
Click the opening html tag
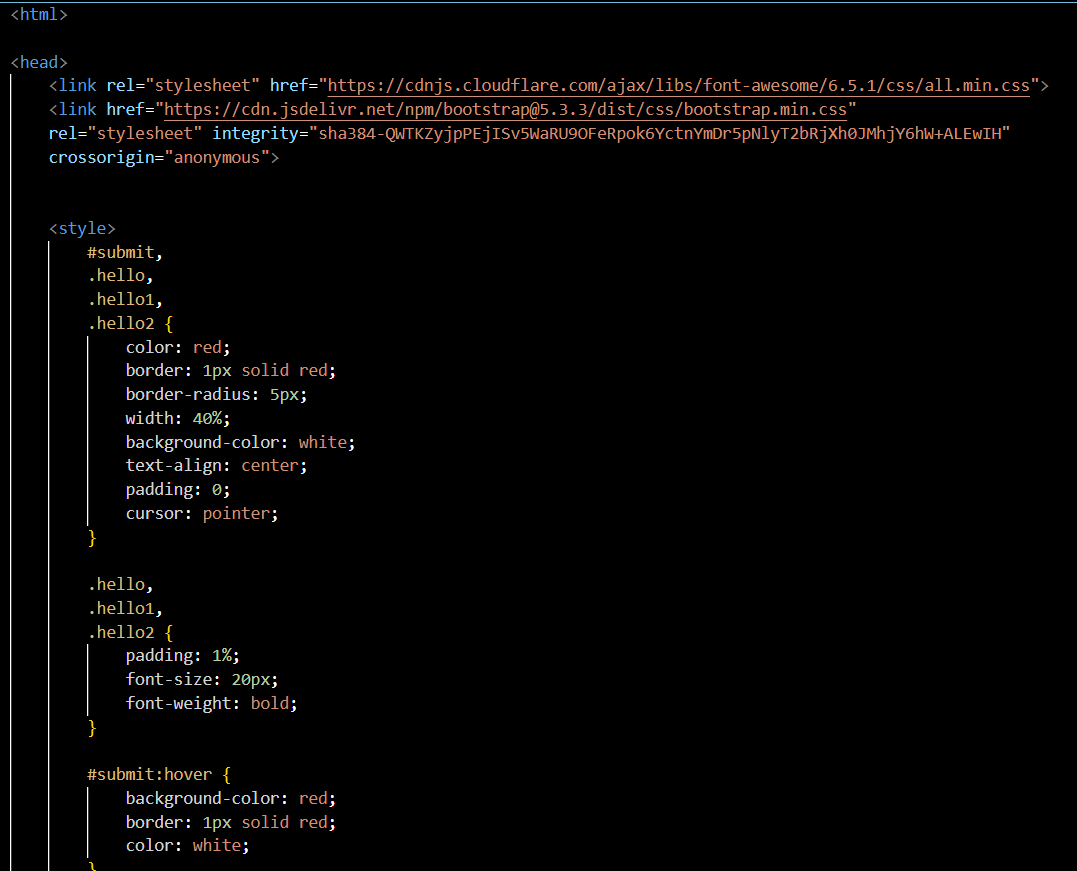tap(39, 15)
